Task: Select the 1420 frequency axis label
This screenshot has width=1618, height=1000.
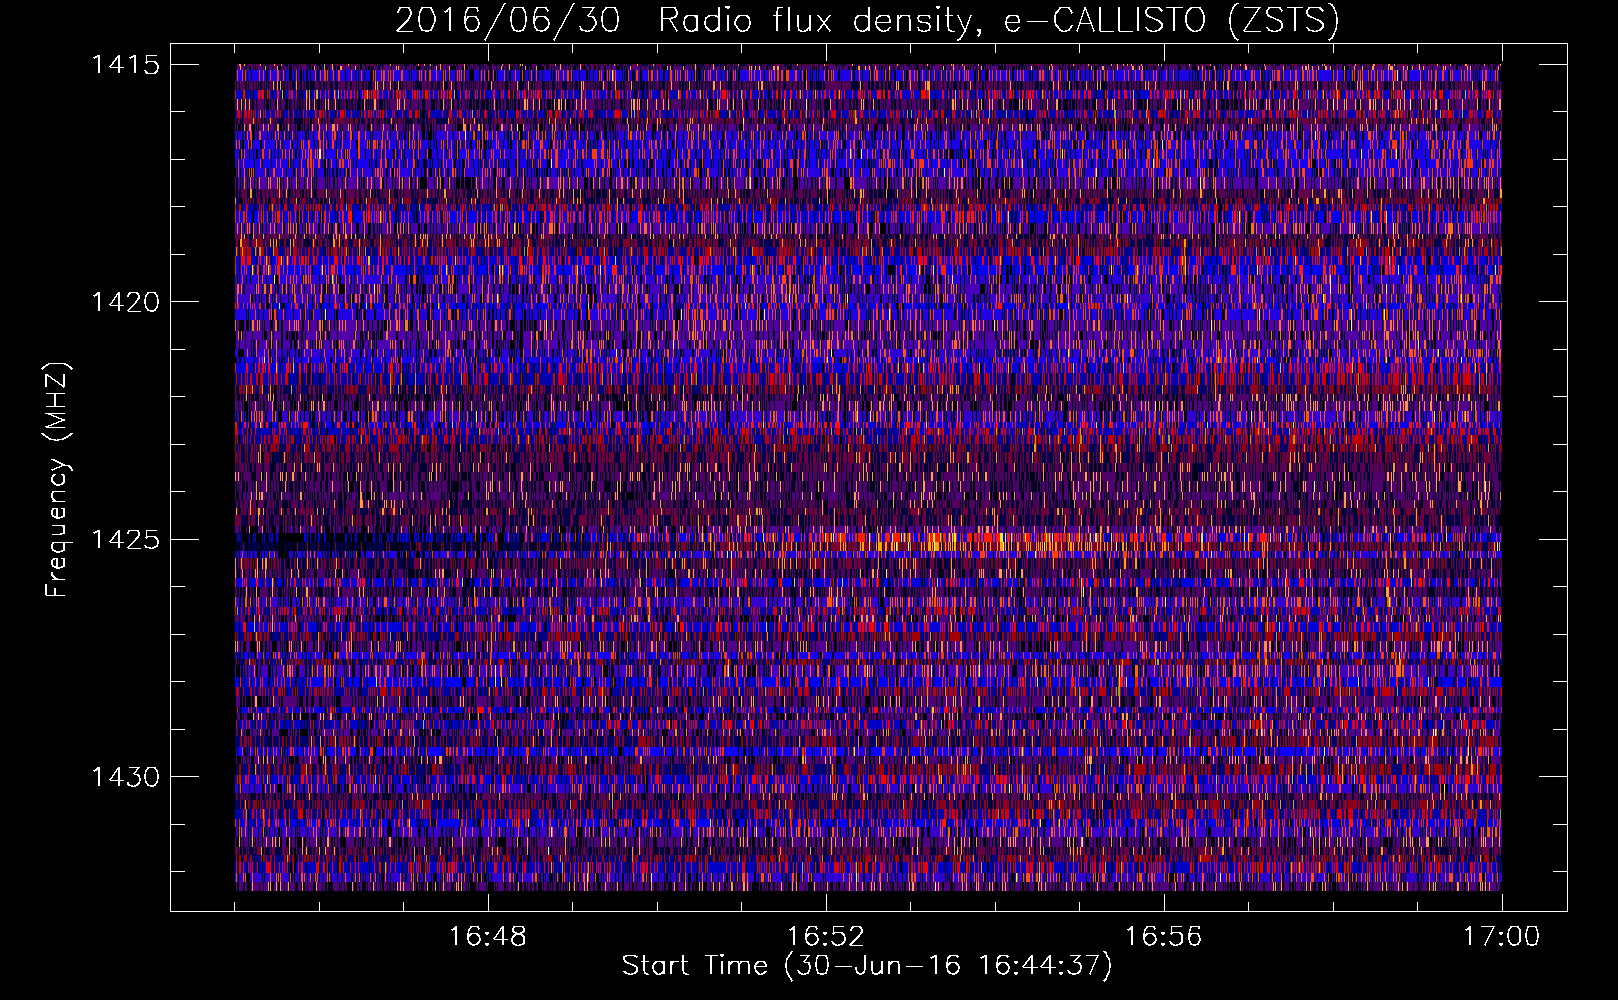Action: tap(125, 302)
